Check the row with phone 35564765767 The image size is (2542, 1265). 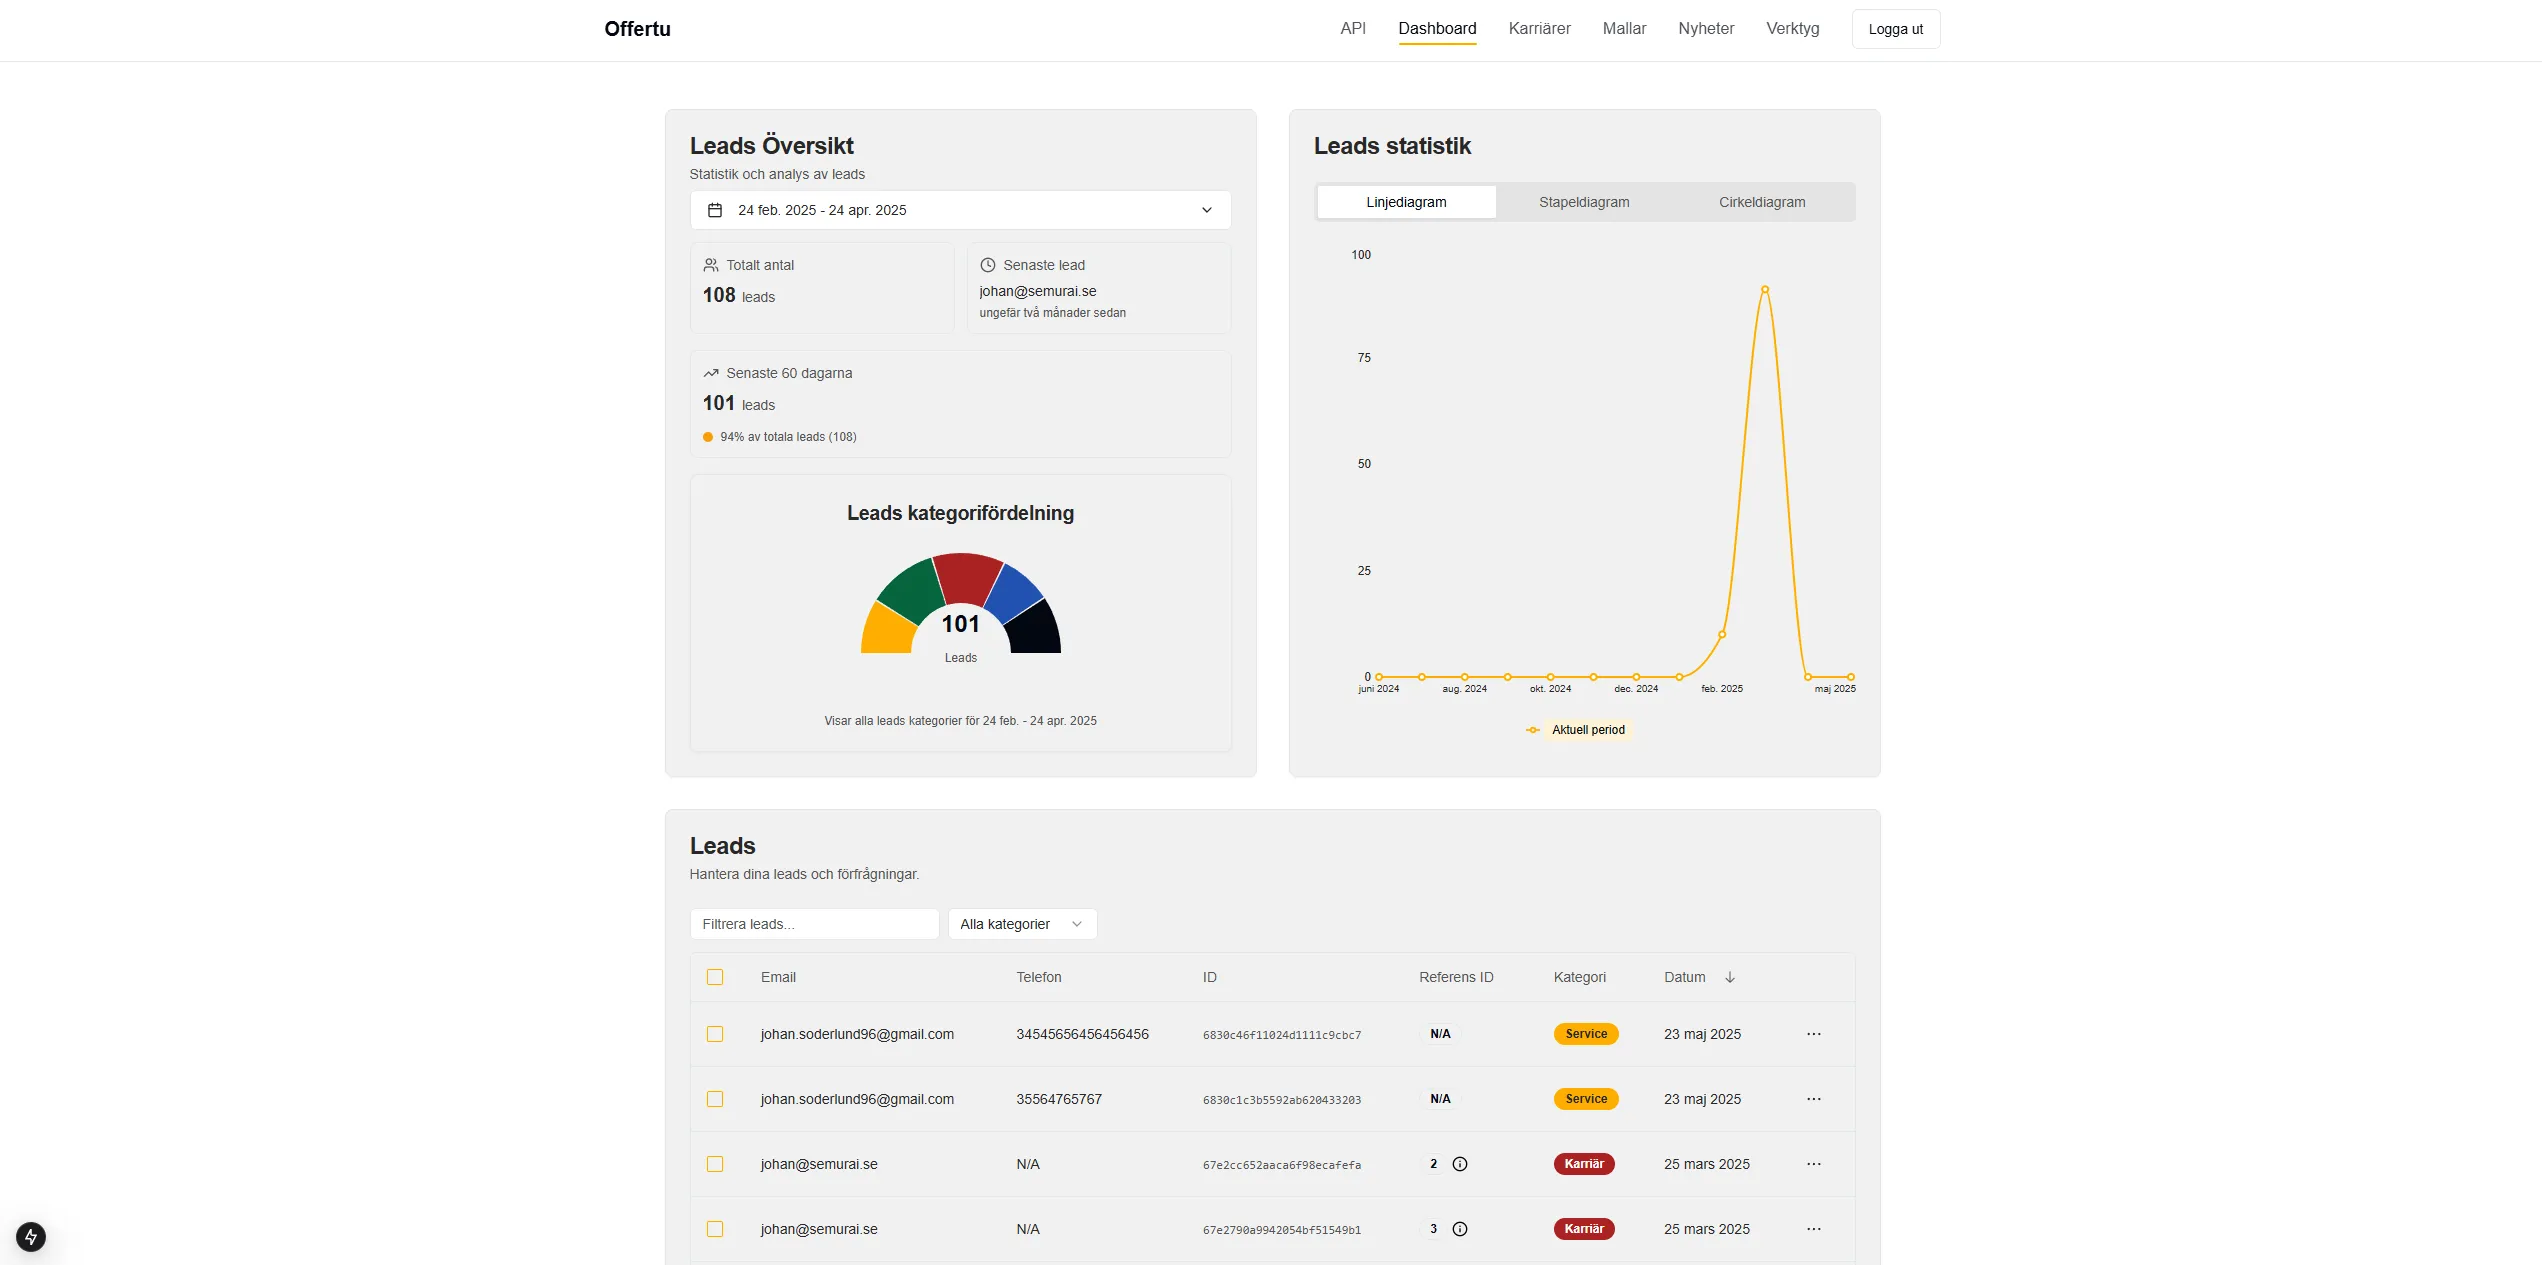(715, 1099)
